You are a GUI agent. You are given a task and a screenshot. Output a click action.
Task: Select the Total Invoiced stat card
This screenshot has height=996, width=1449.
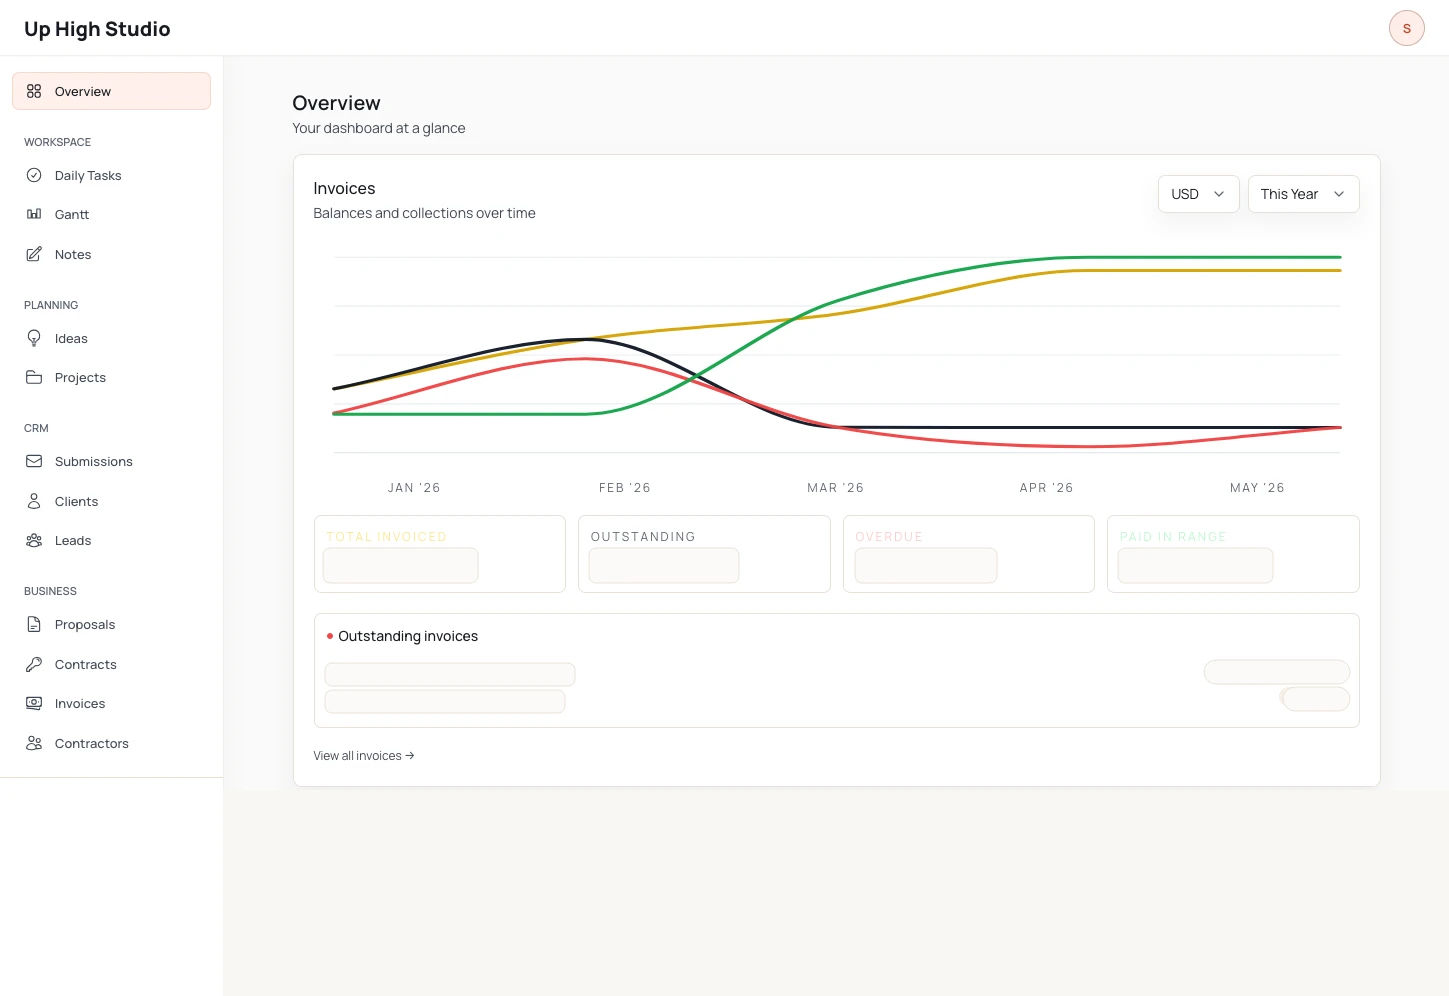(440, 554)
